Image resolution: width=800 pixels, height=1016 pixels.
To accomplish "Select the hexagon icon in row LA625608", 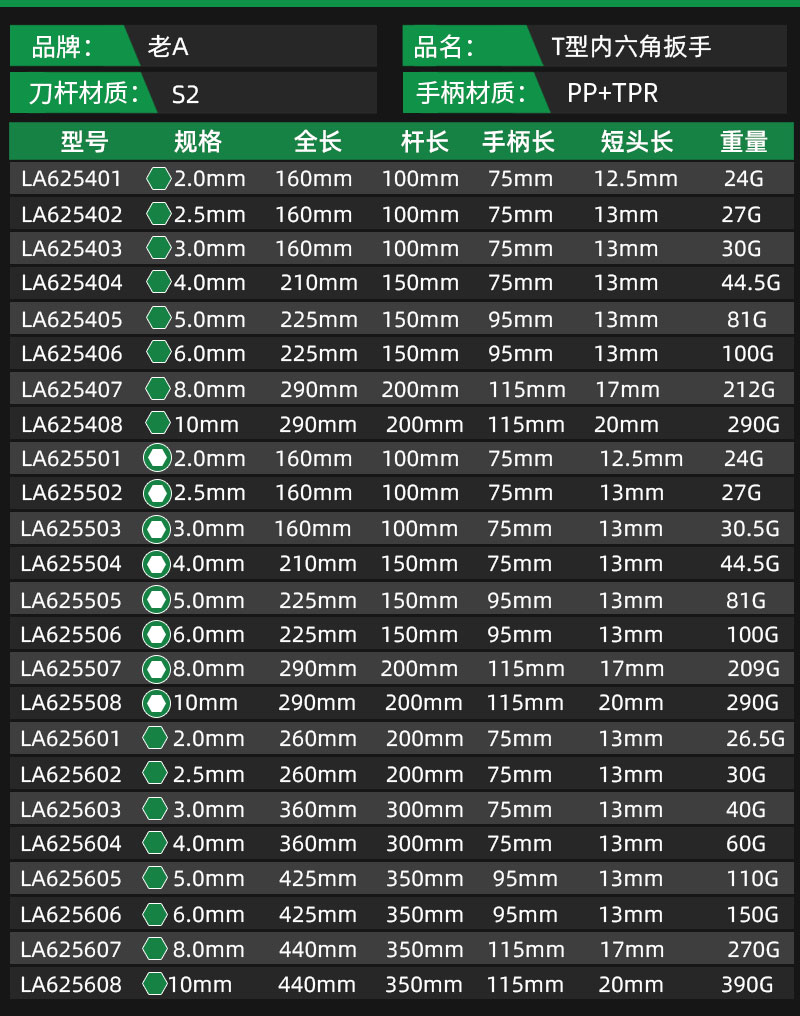I will tap(155, 984).
